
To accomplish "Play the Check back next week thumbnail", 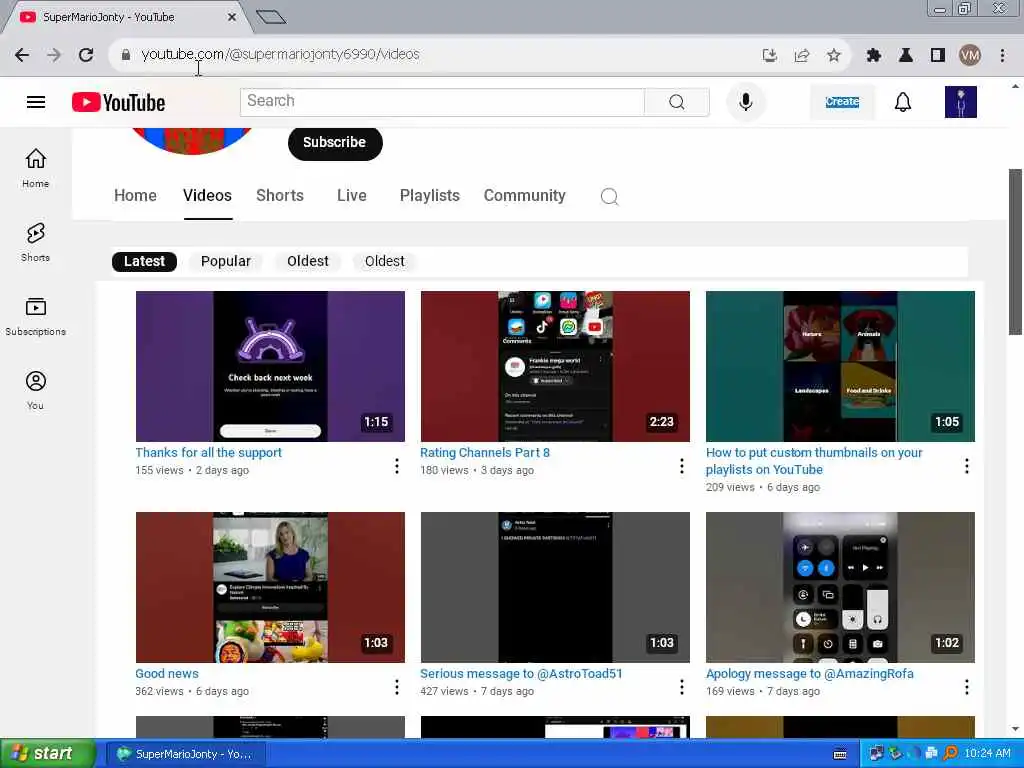I will tap(270, 366).
